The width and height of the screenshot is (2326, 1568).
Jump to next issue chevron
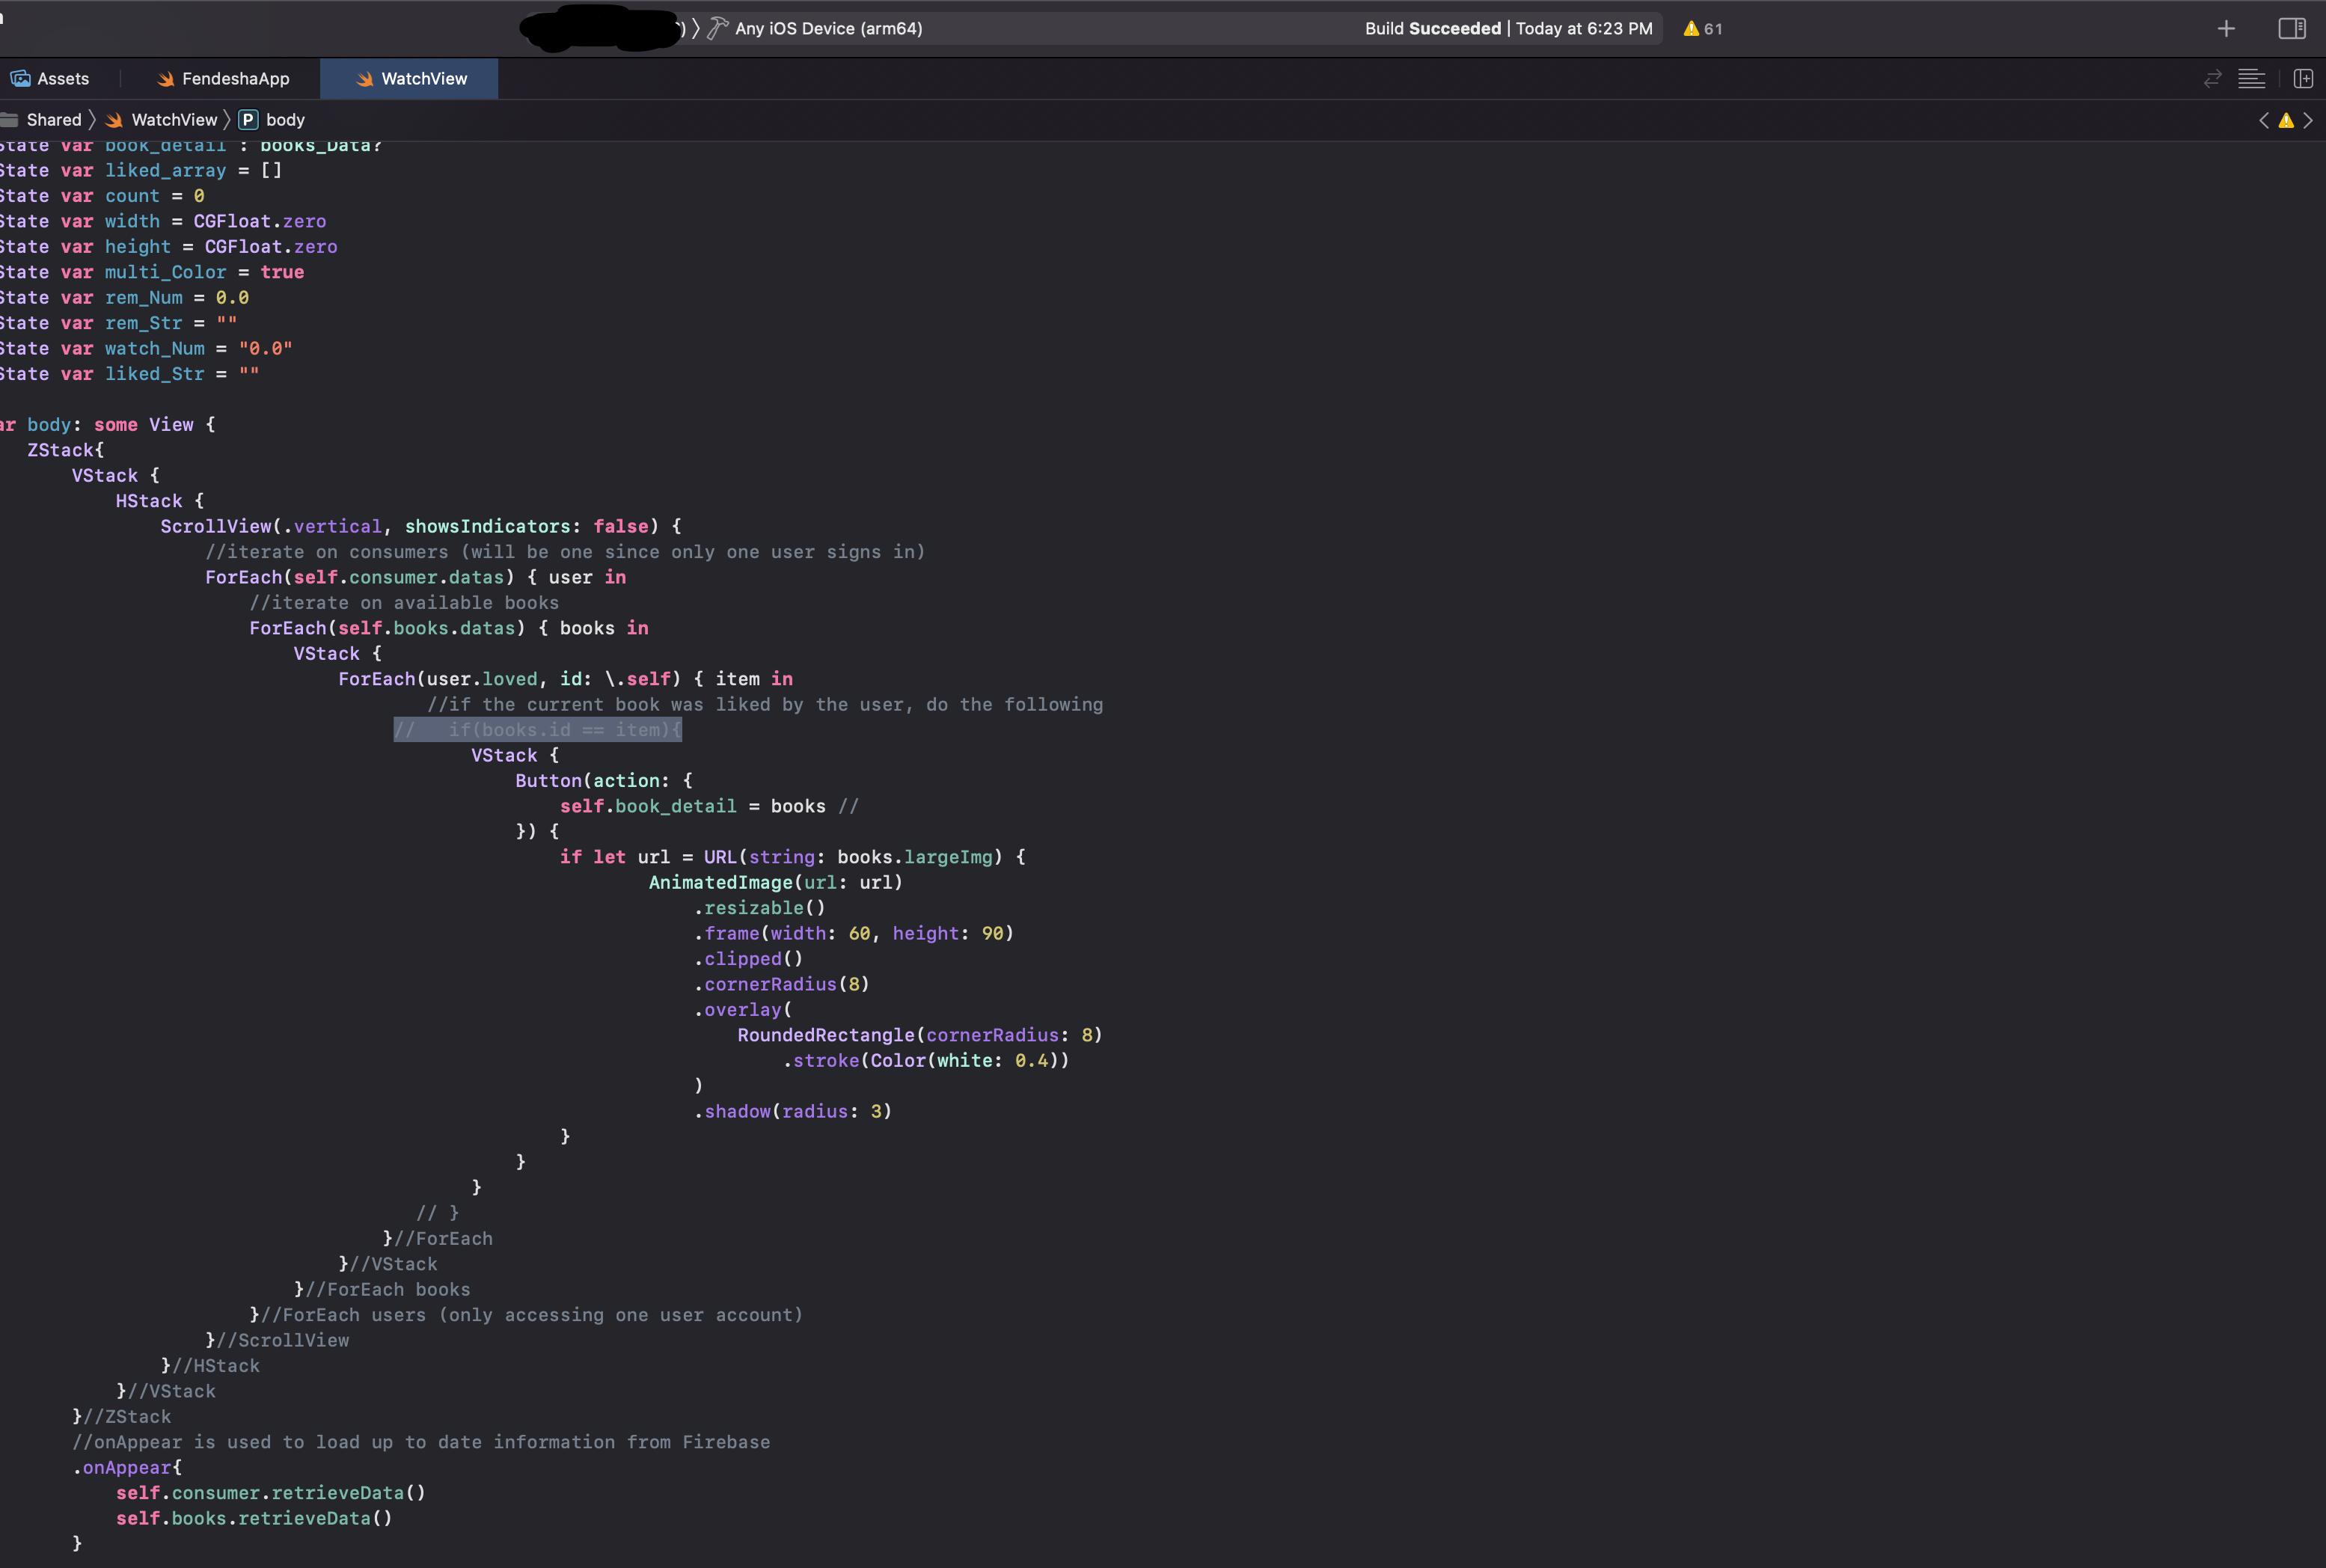coord(2308,120)
